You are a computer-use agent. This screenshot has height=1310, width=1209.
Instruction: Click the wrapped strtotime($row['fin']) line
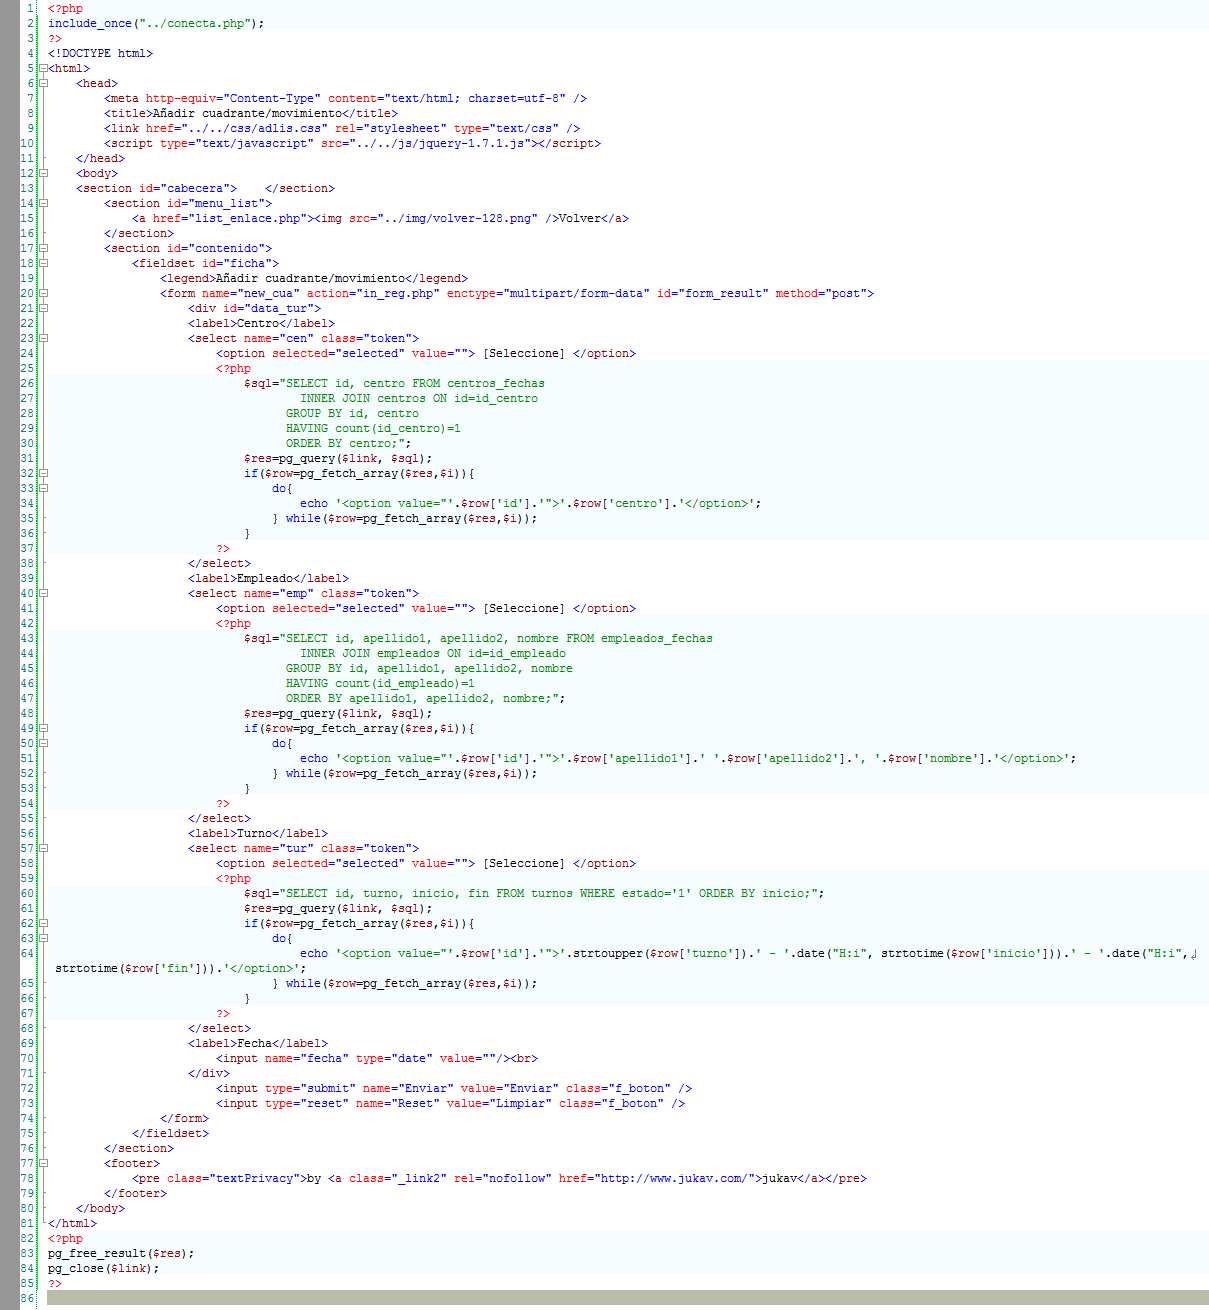181,968
